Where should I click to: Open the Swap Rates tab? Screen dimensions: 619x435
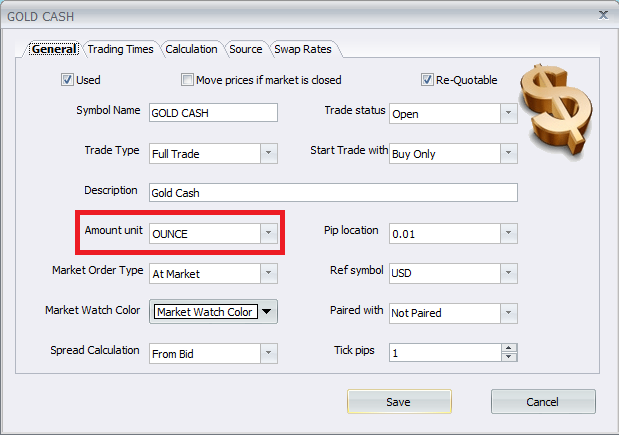[x=302, y=49]
